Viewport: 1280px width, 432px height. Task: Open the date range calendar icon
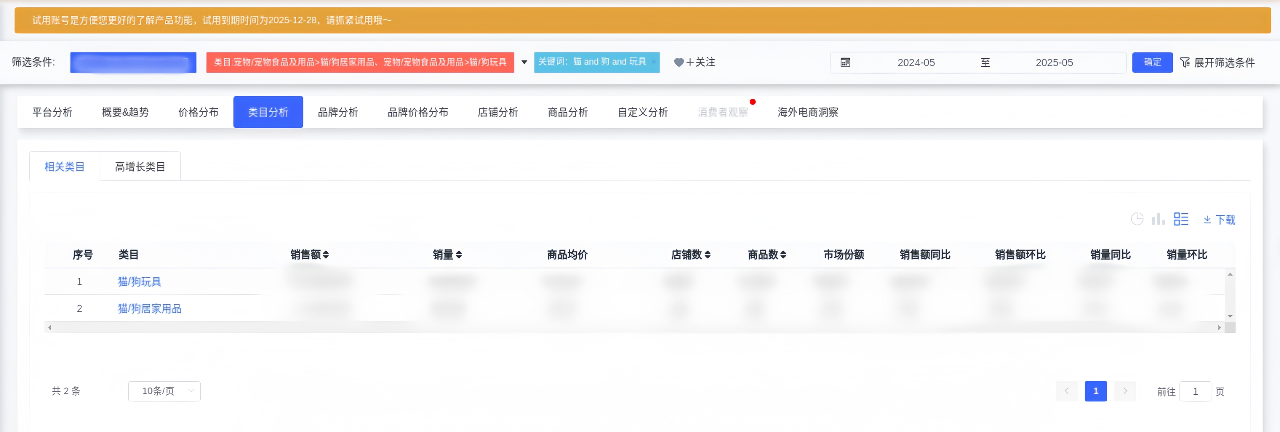pos(845,62)
